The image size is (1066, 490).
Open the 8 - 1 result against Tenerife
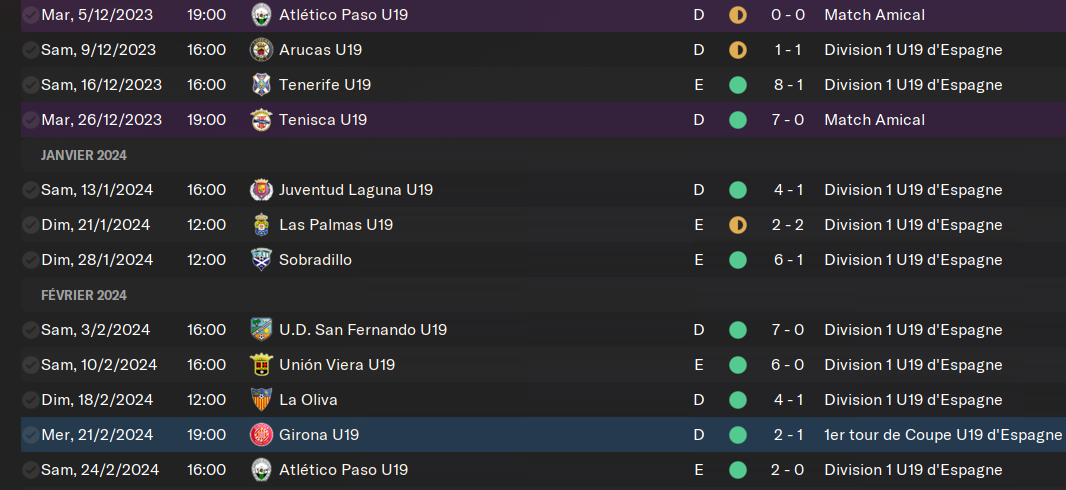[788, 85]
